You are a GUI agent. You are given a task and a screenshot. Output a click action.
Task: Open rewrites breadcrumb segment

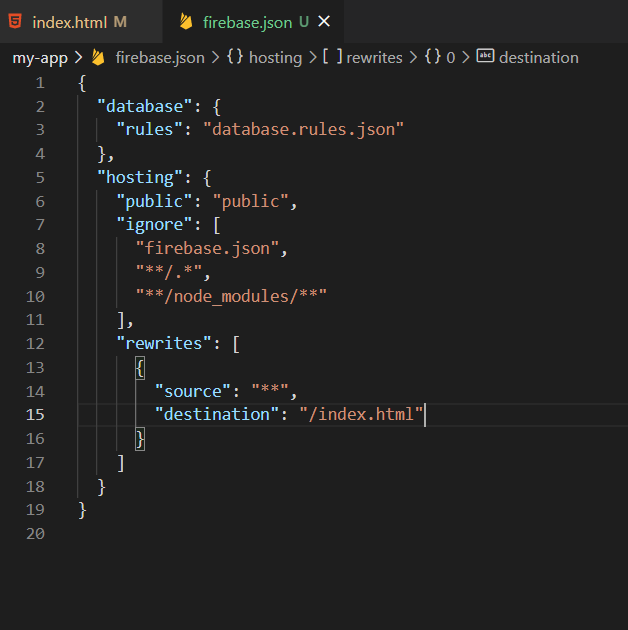(x=374, y=58)
